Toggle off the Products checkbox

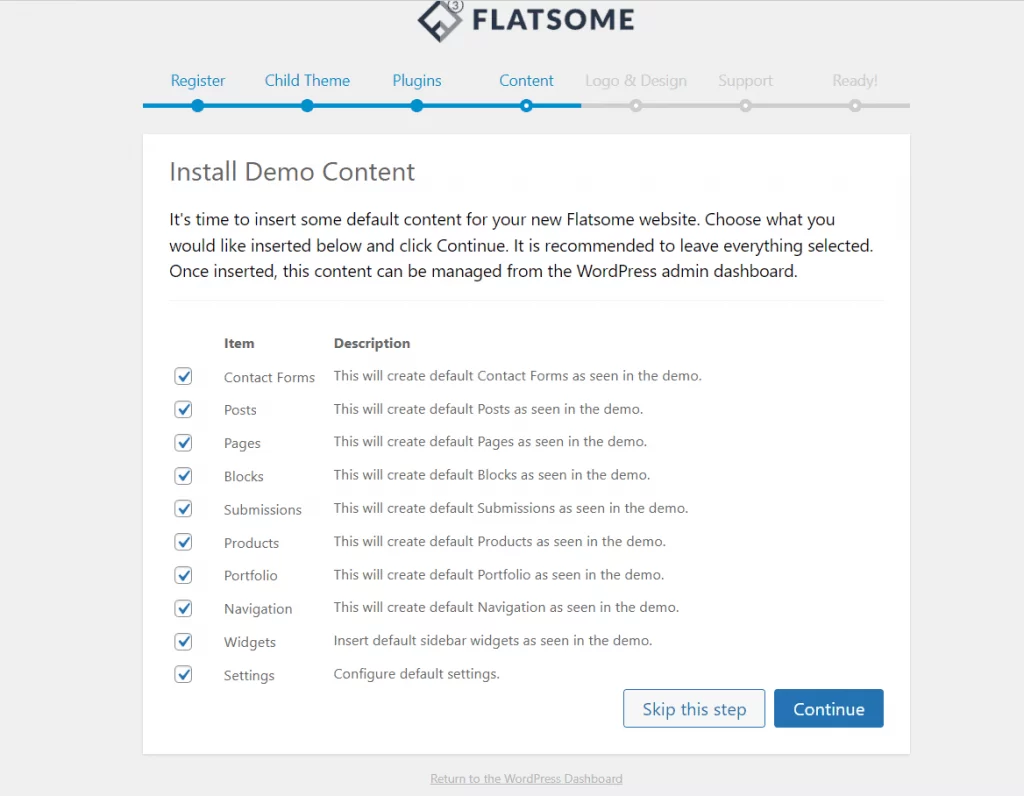coord(183,541)
